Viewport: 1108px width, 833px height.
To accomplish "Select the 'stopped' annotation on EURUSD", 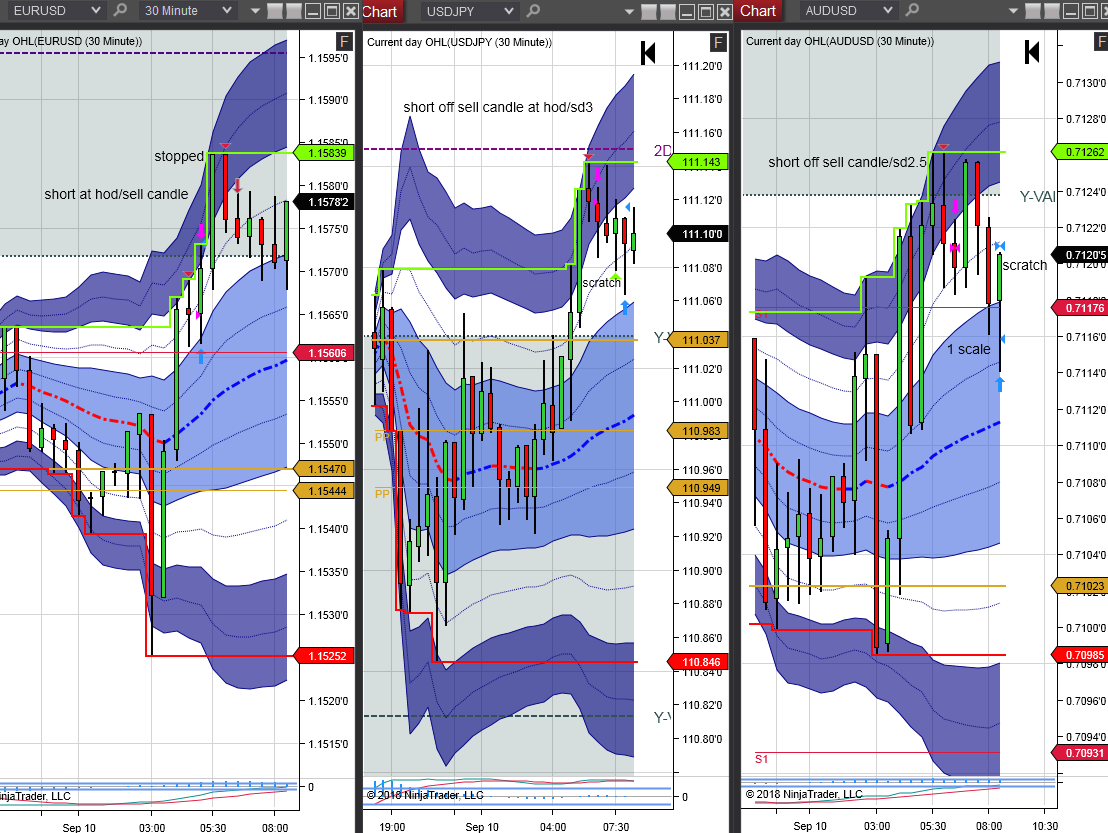I will click(x=179, y=156).
